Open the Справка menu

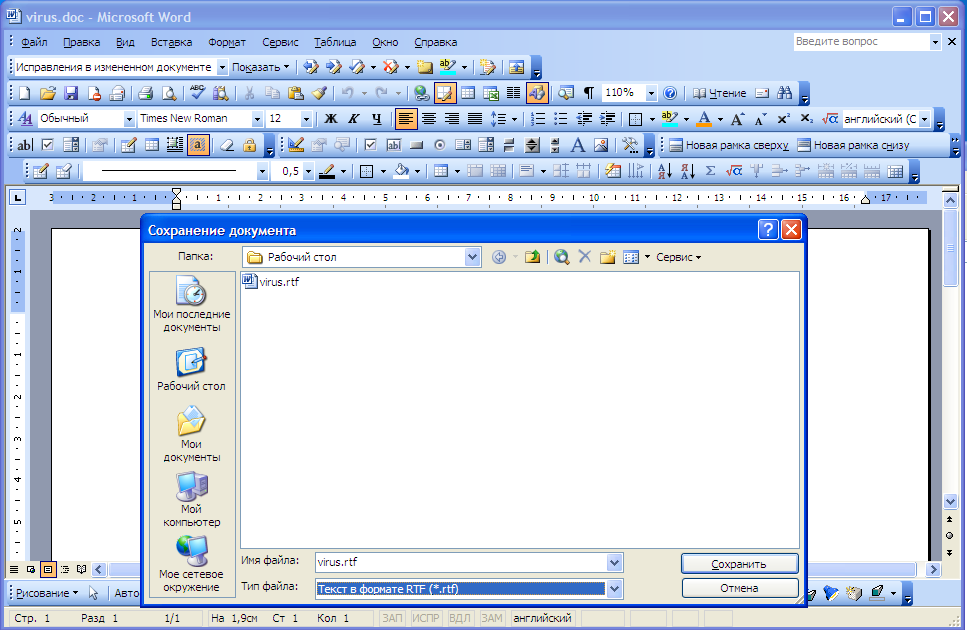435,42
